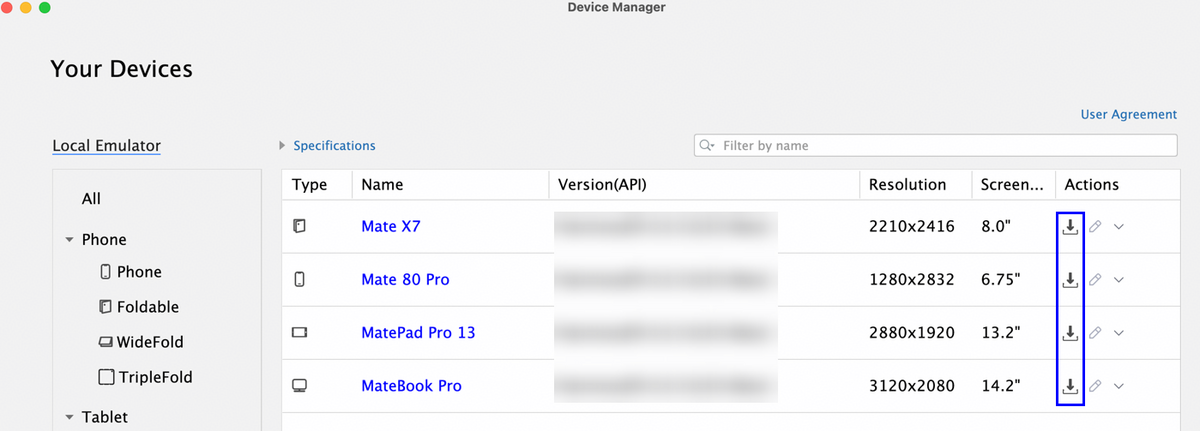Collapse the Tablet category in sidebar
The width and height of the screenshot is (1200, 431).
tap(70, 418)
